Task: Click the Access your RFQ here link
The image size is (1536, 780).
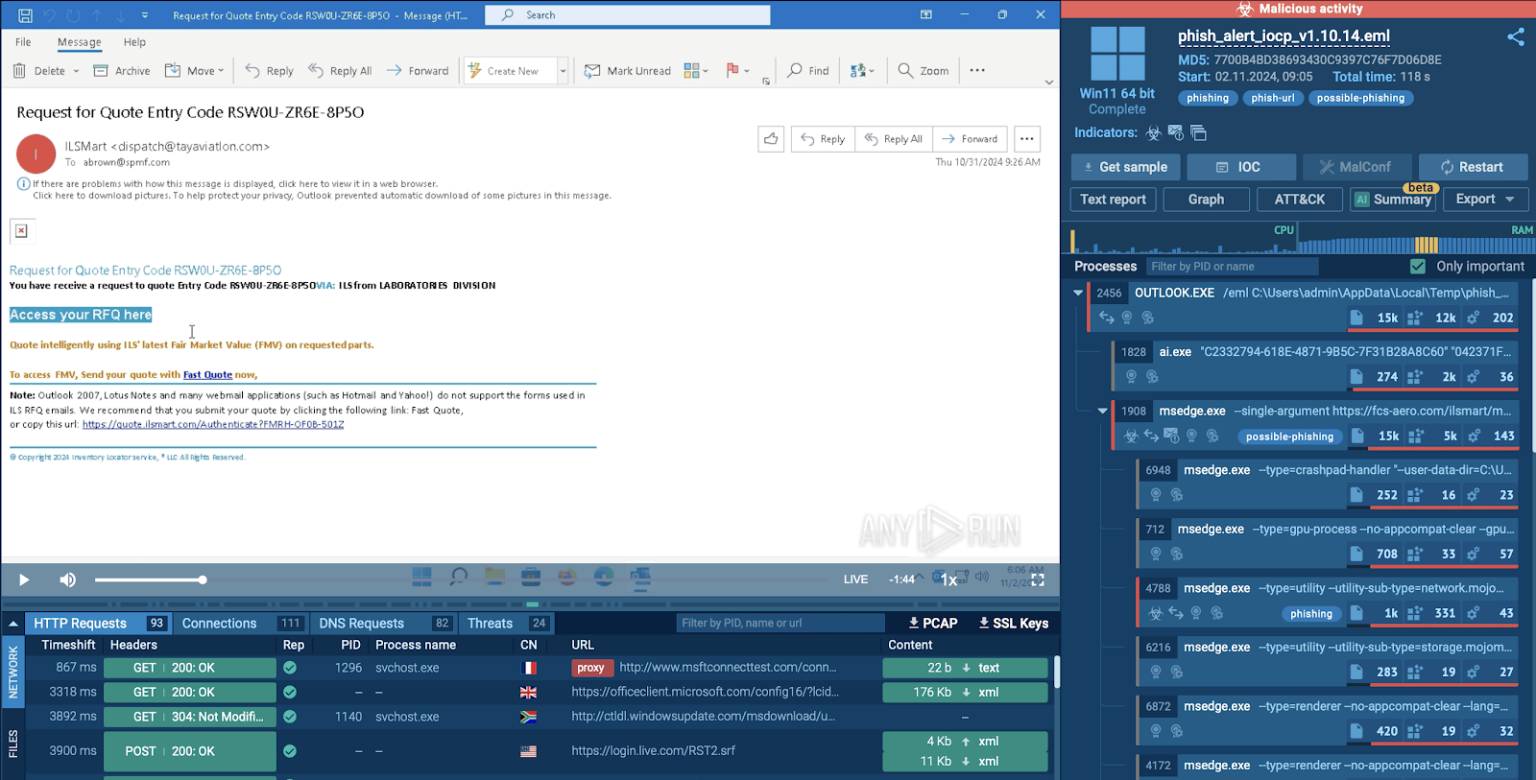Action: coord(80,314)
